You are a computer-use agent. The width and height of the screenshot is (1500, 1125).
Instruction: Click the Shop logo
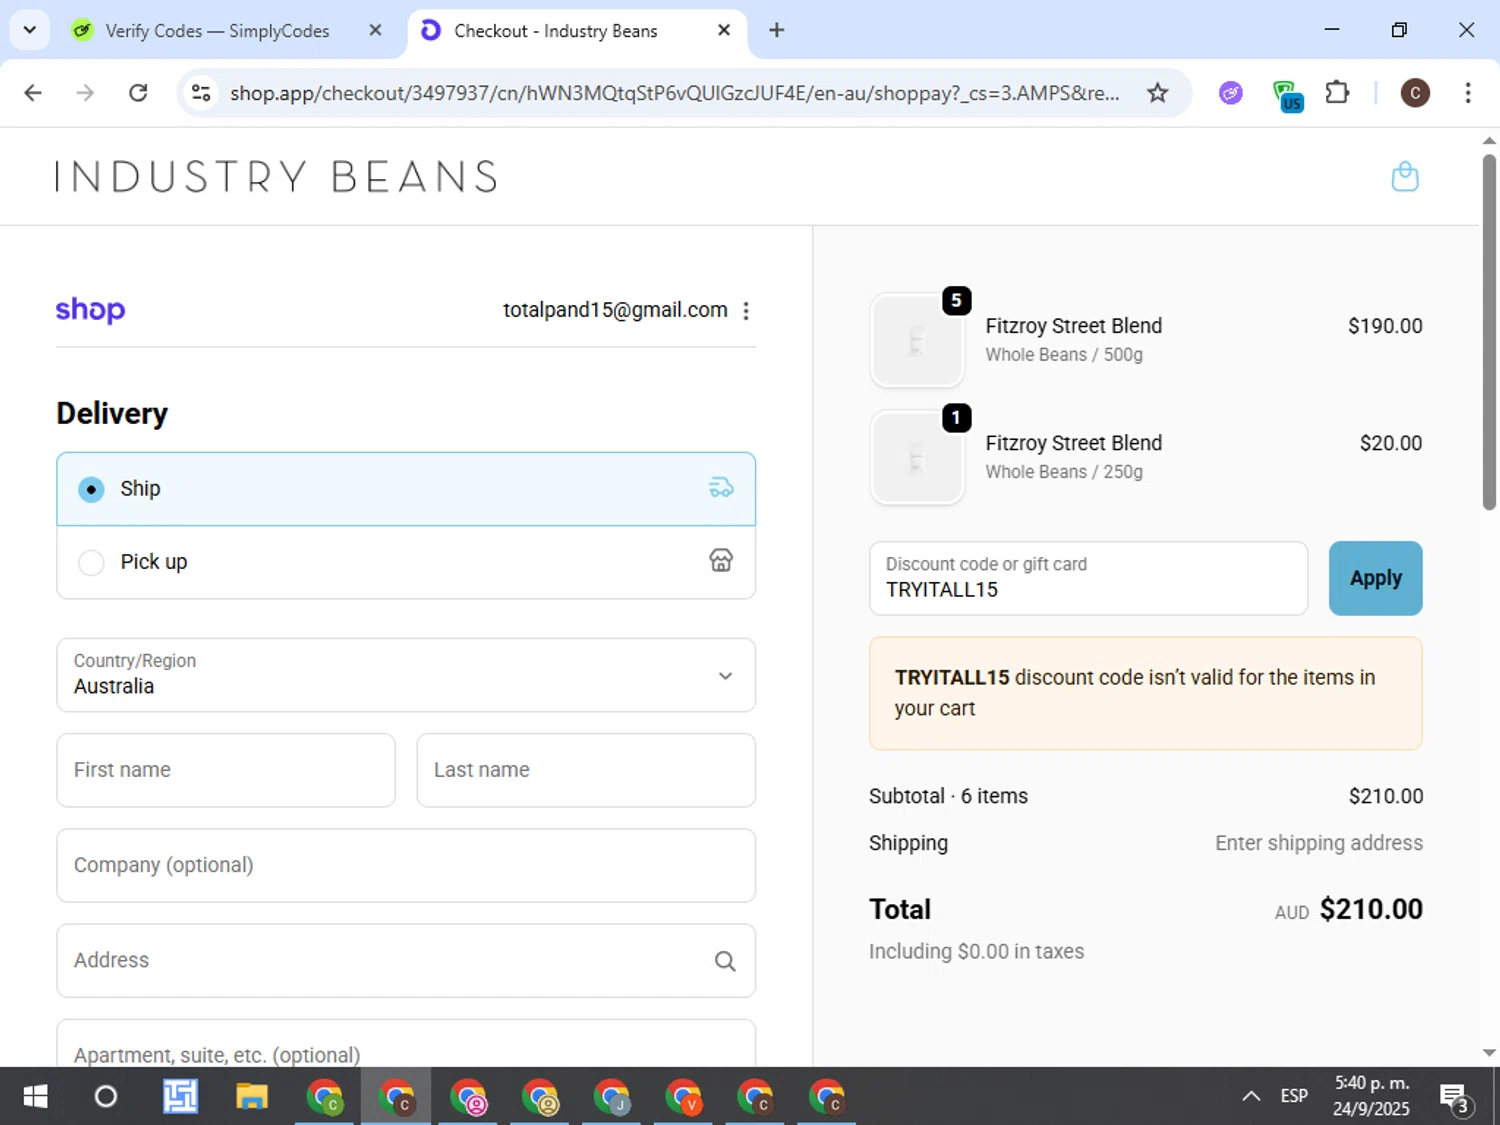[x=90, y=310]
